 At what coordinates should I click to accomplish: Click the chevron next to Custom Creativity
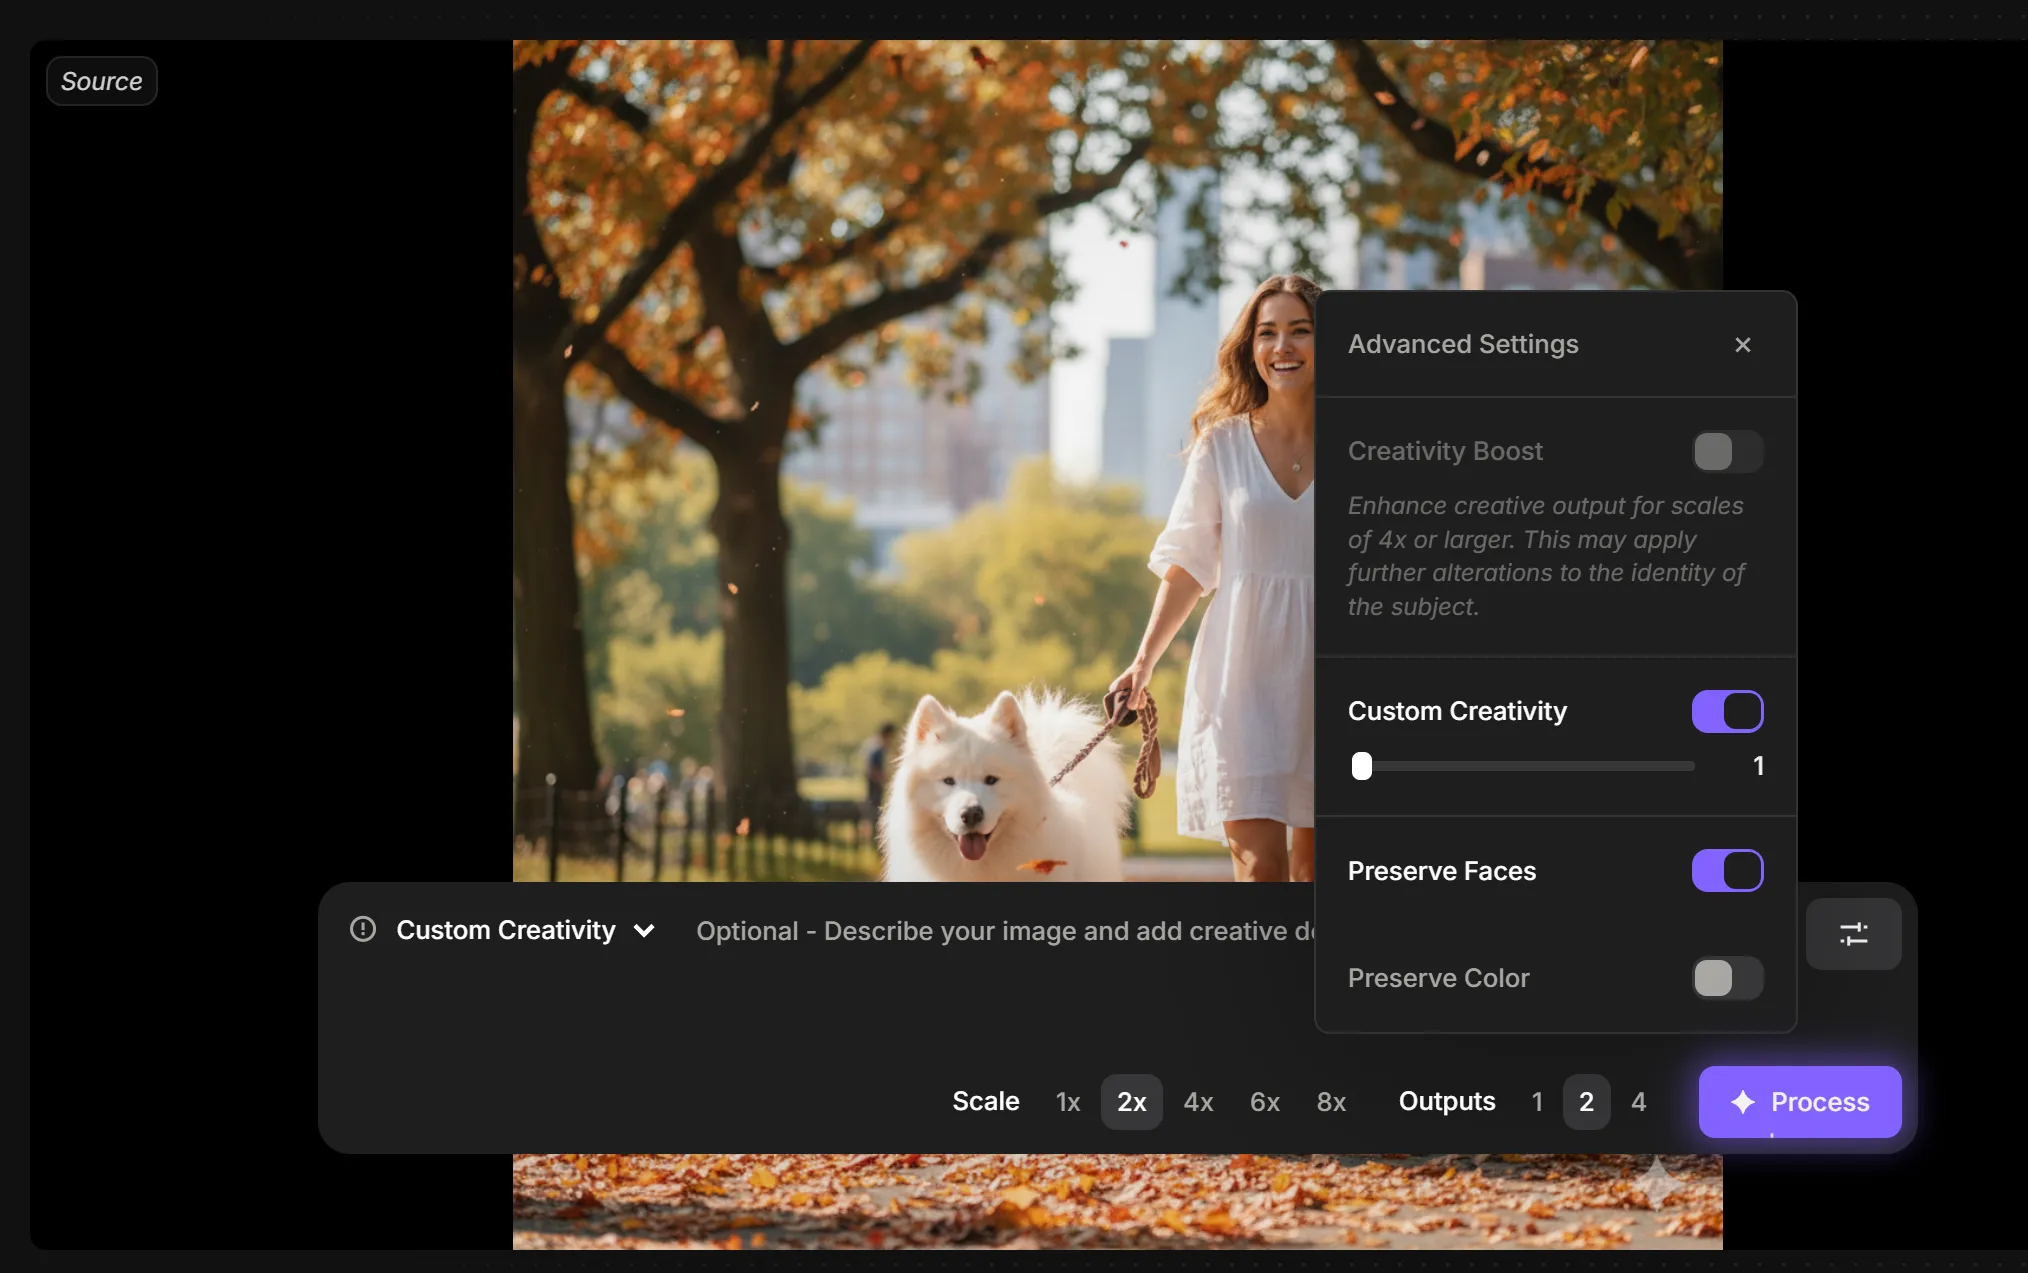coord(645,931)
